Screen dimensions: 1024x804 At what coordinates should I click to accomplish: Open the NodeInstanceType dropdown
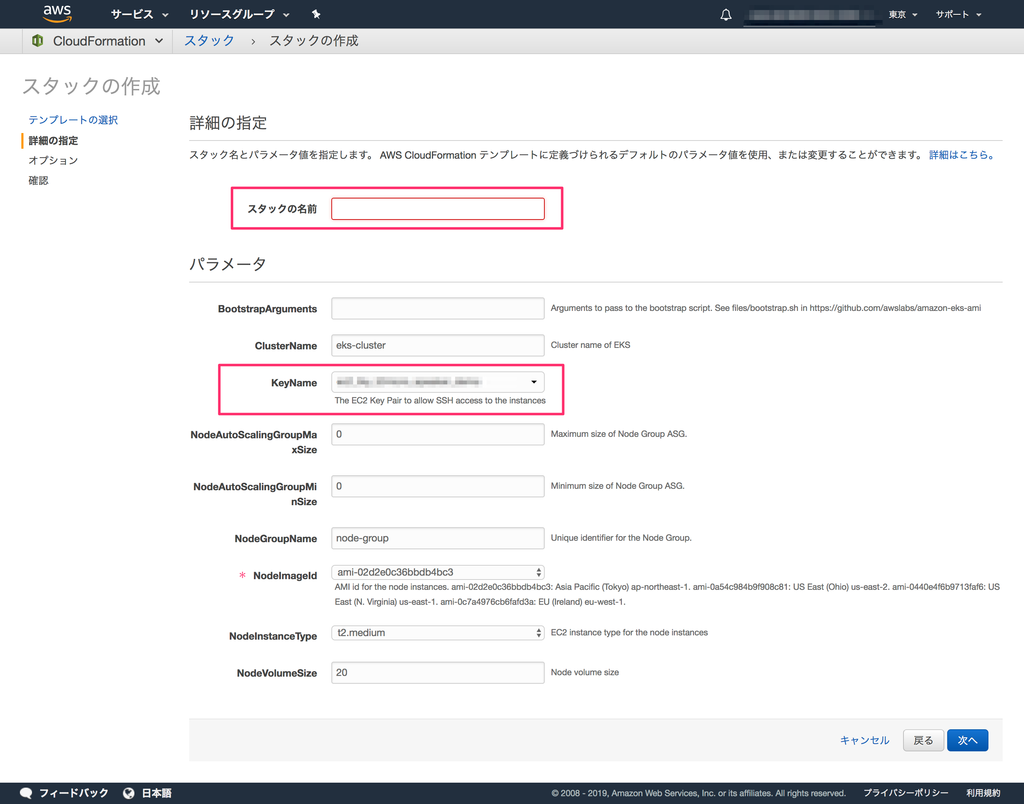pyautogui.click(x=438, y=633)
